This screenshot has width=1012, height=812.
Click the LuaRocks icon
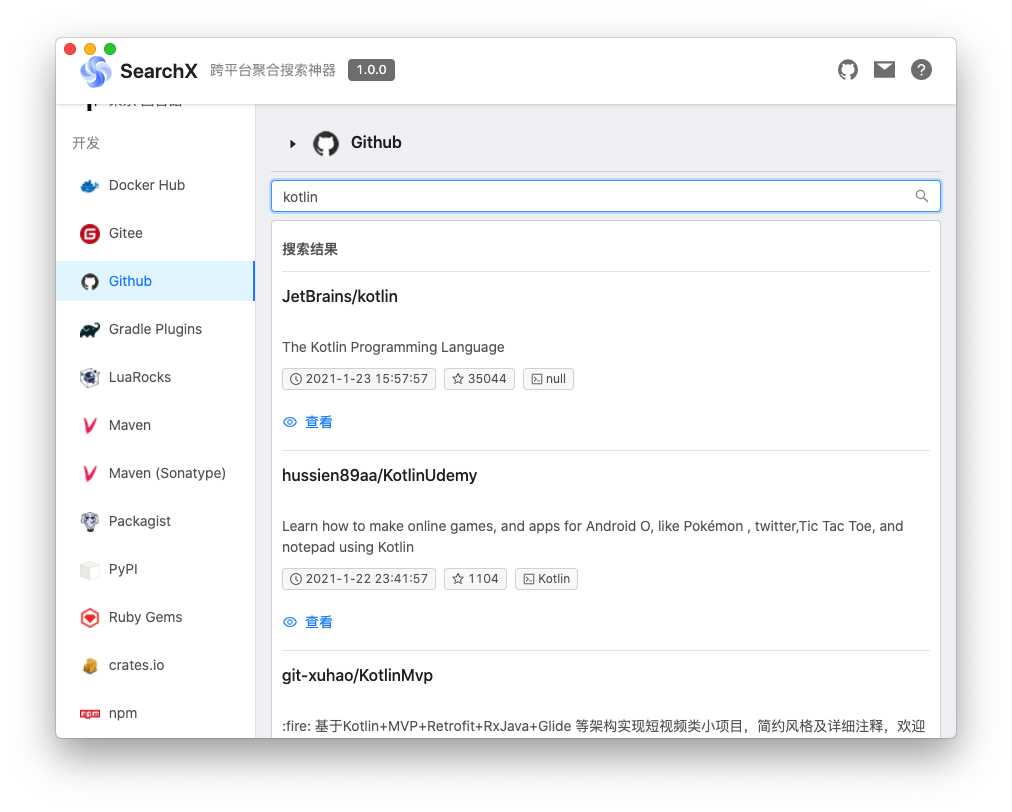pos(90,378)
